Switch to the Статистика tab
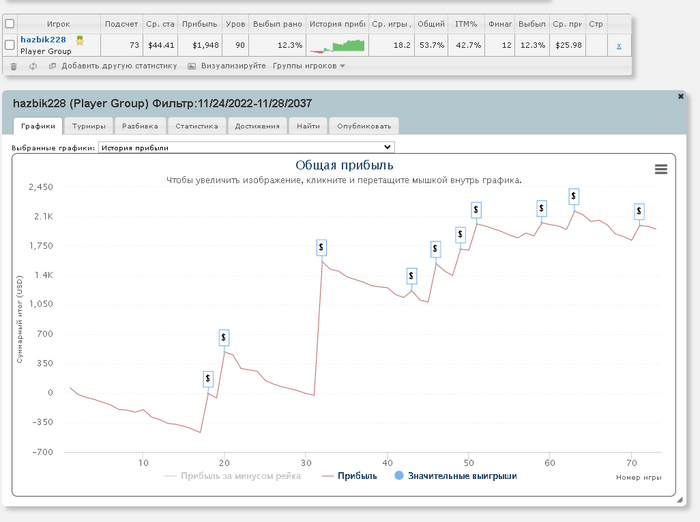 click(197, 126)
